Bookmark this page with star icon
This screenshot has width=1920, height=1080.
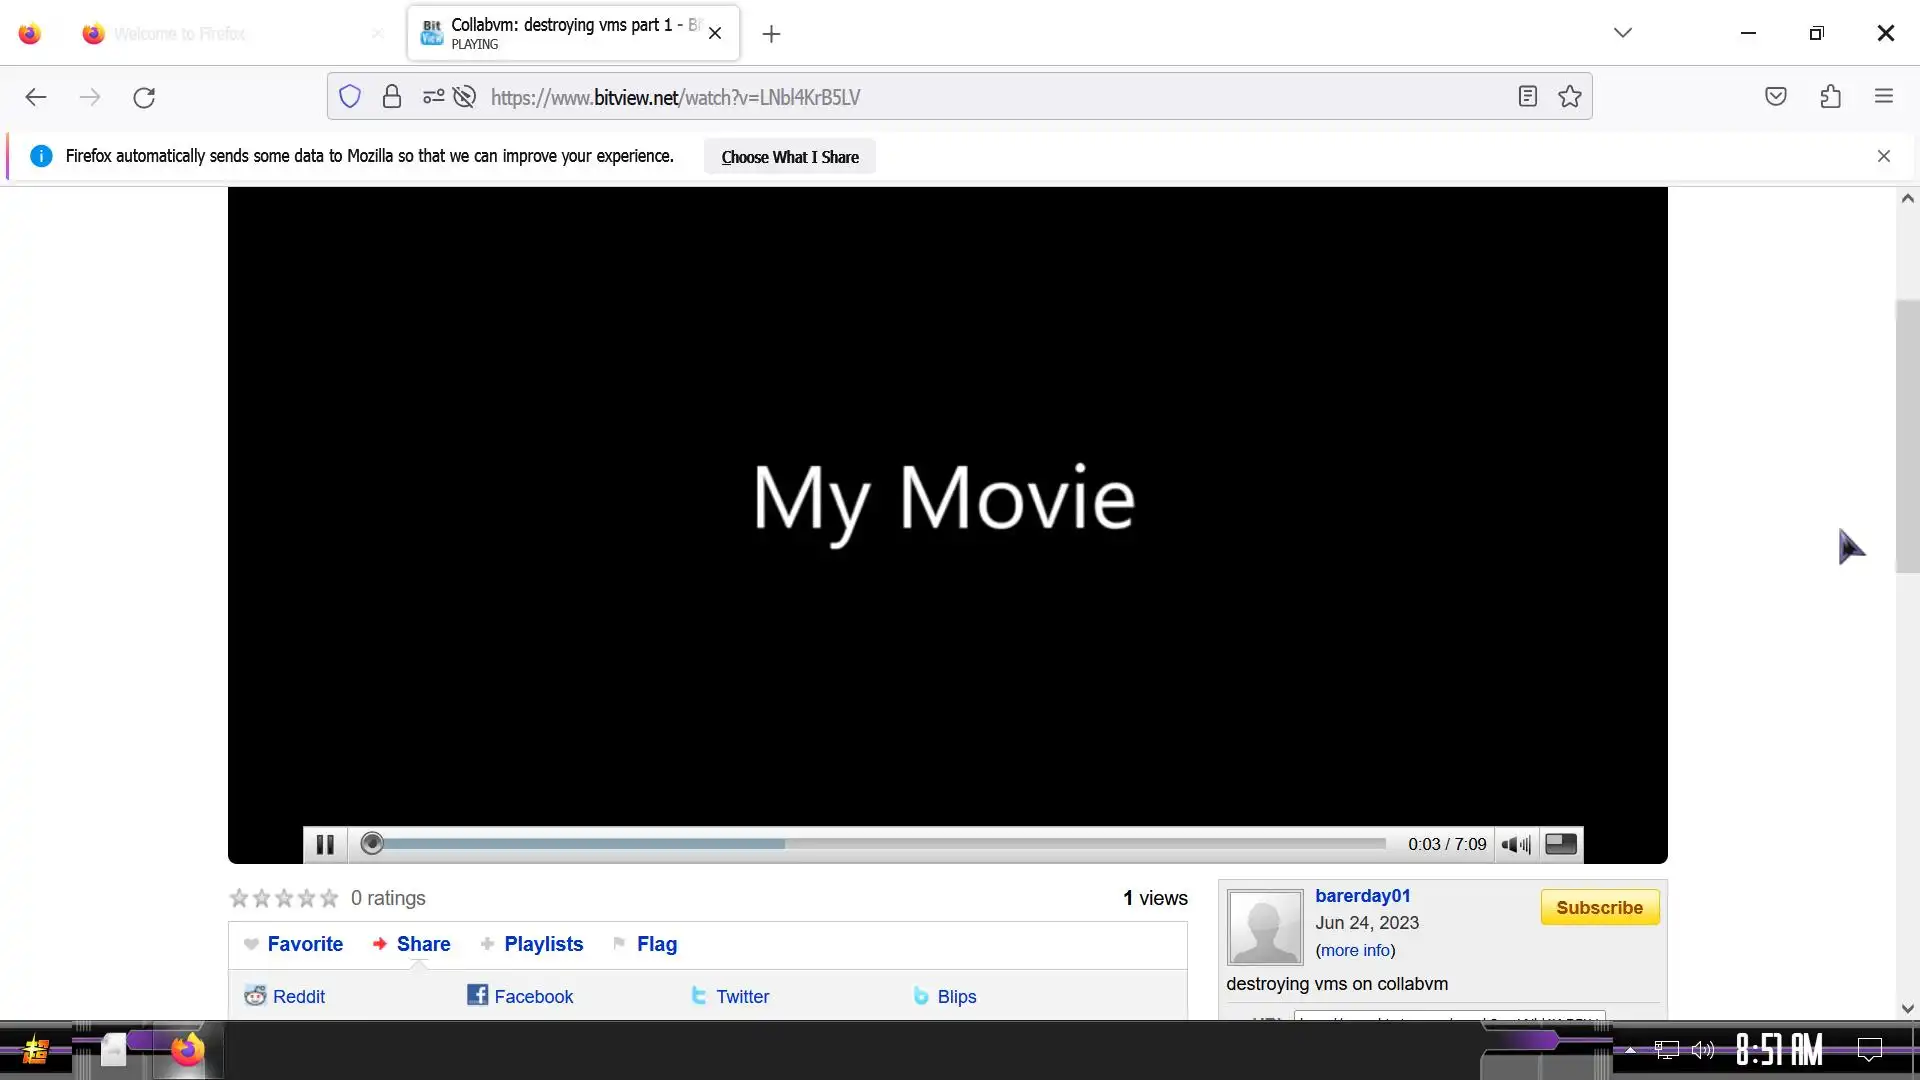tap(1570, 97)
